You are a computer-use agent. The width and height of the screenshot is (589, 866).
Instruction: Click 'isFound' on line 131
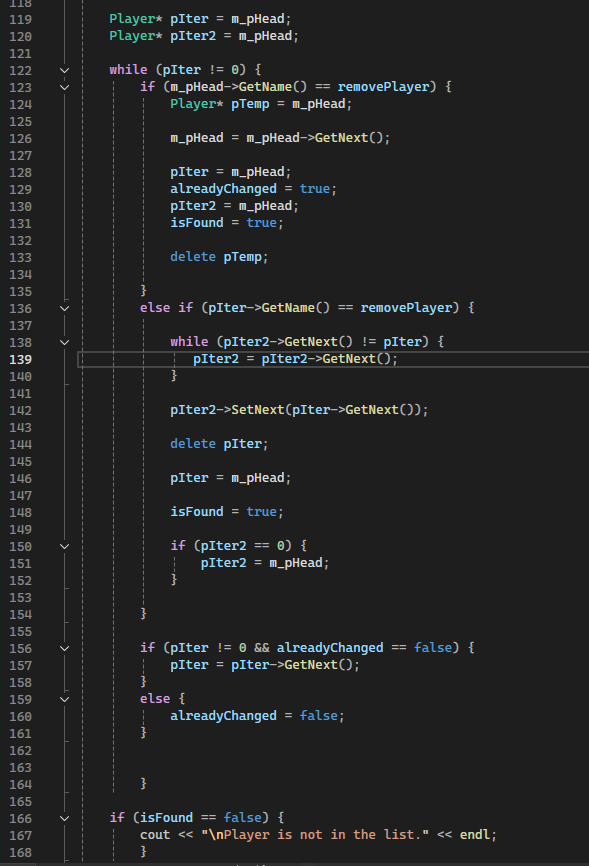(197, 223)
